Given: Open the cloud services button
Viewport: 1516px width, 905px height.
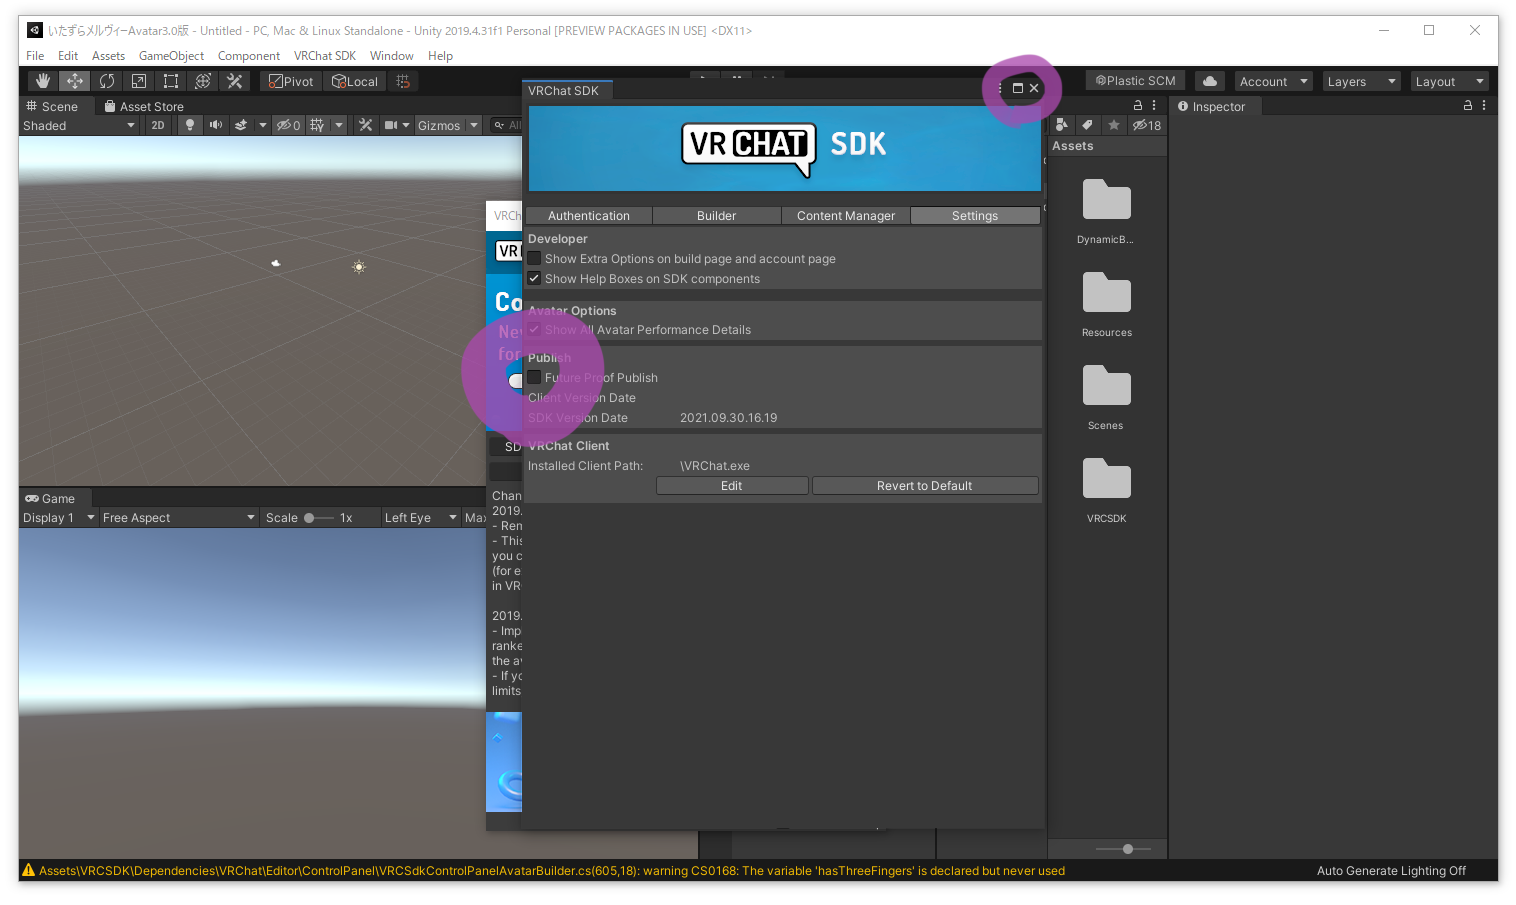Looking at the screenshot, I should [1210, 81].
